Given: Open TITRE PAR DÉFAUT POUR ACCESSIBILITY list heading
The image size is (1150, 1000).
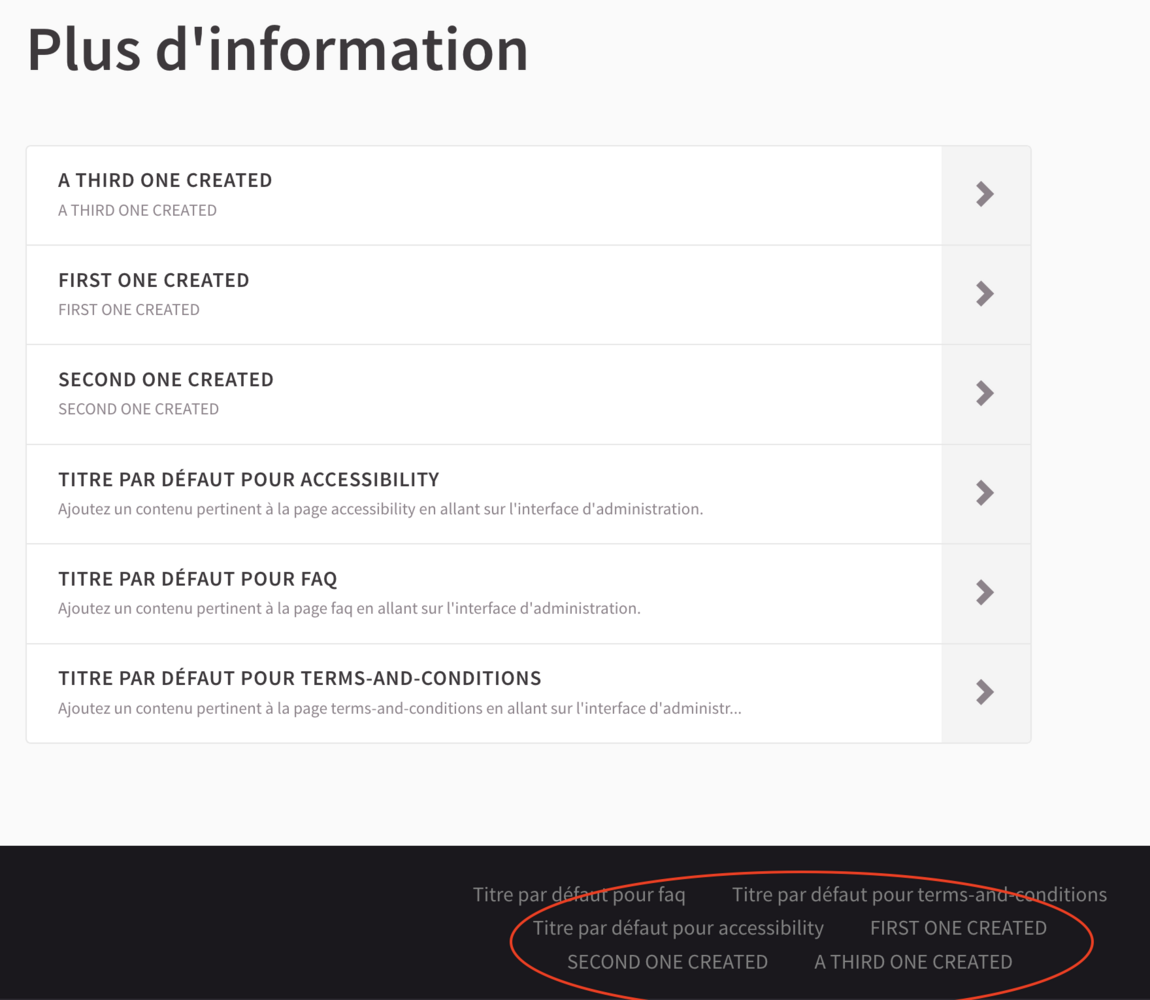Looking at the screenshot, I should 249,479.
